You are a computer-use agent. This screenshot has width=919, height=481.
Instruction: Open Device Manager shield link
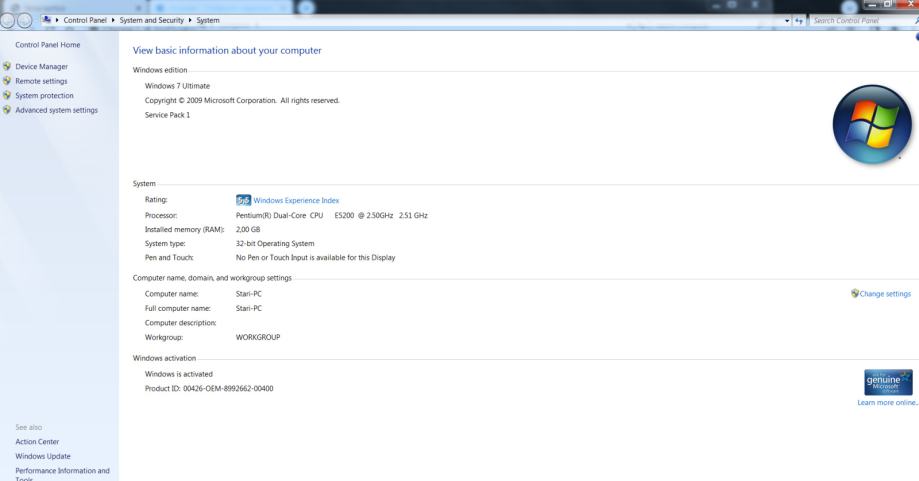click(41, 67)
